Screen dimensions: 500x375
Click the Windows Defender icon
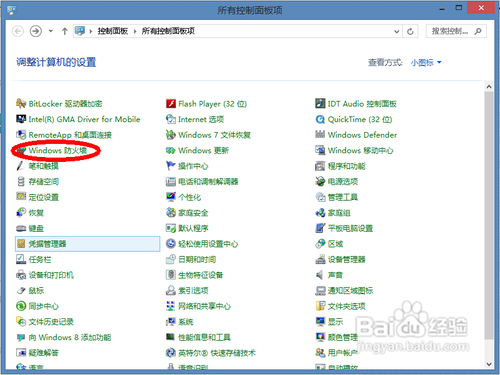[x=320, y=135]
